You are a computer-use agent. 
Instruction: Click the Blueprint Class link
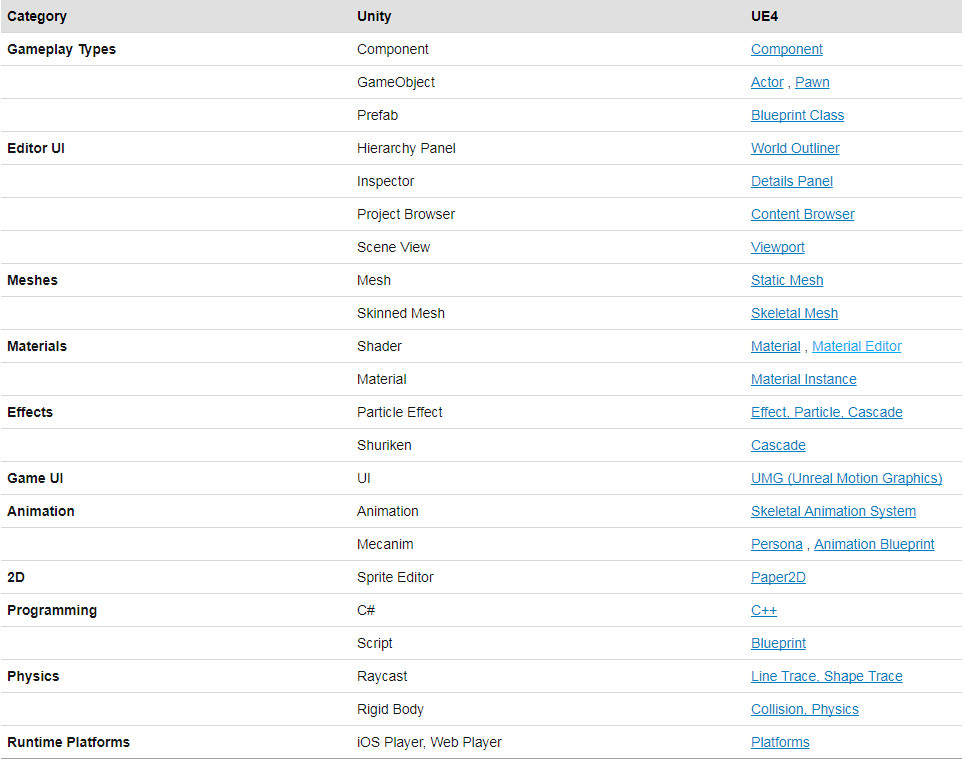pos(797,115)
